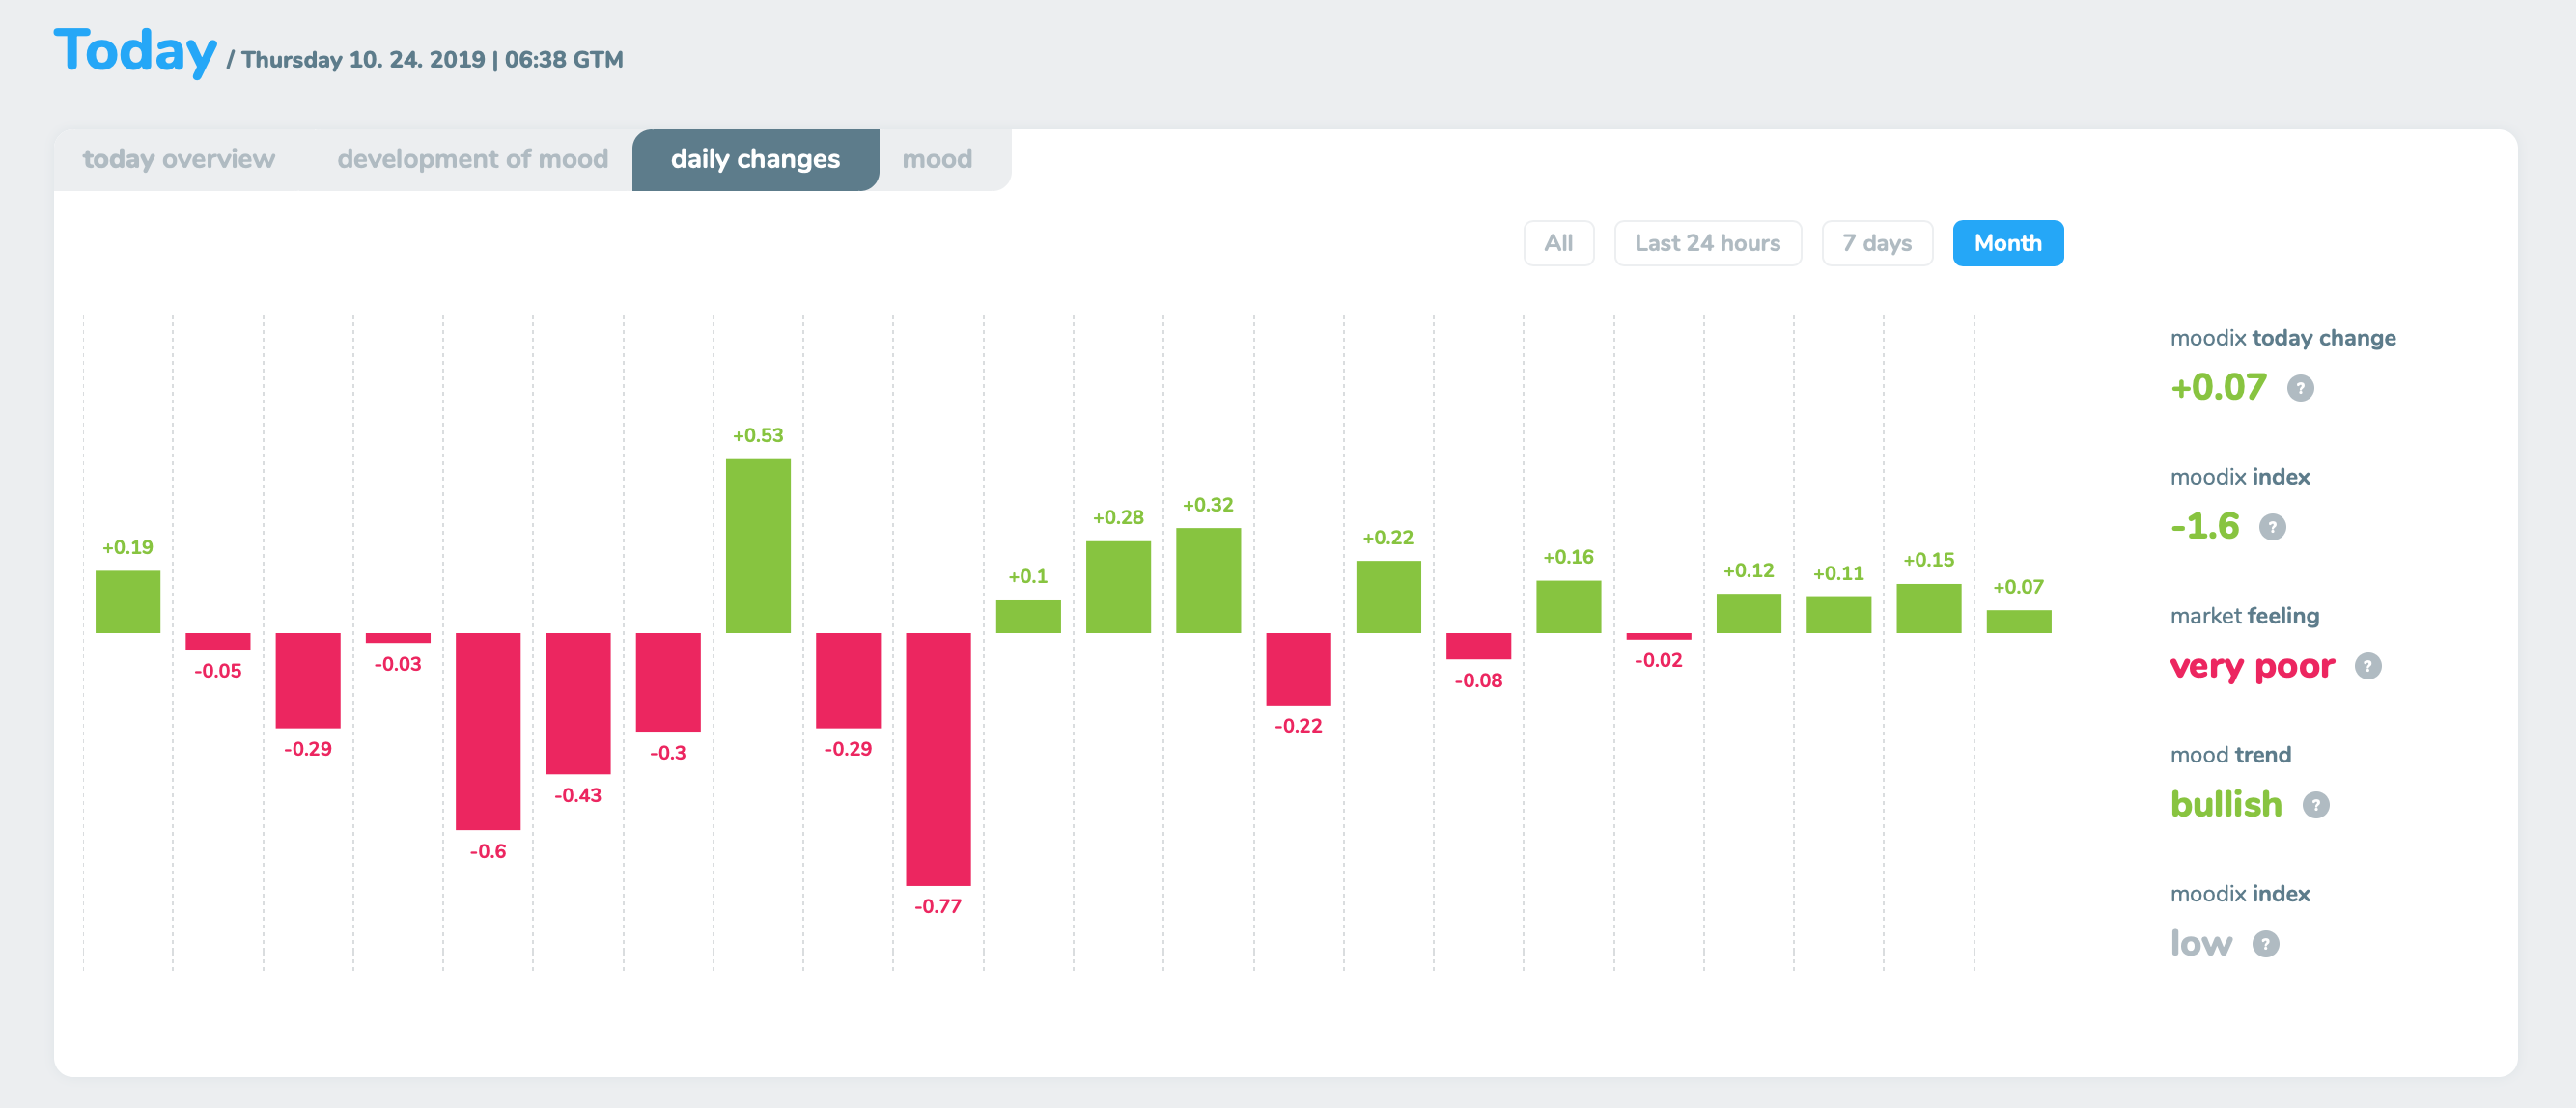Image resolution: width=2576 pixels, height=1108 pixels.
Task: Click the red -0.77 bar
Action: pyautogui.click(x=938, y=758)
